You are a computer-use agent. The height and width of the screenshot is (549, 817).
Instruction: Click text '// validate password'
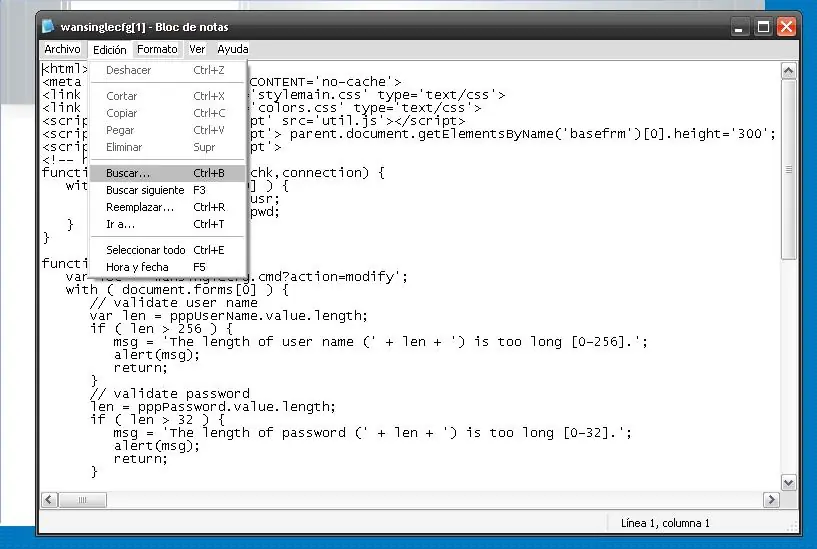(170, 393)
